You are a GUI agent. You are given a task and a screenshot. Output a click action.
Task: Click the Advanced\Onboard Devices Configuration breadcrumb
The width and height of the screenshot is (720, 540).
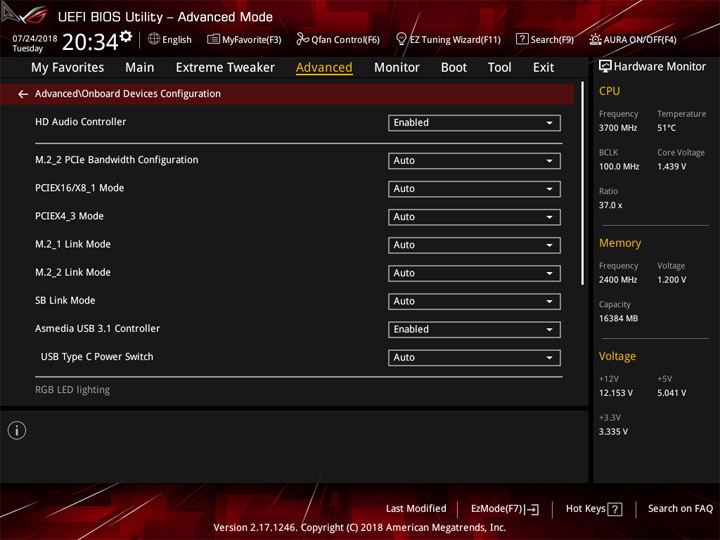tap(128, 94)
